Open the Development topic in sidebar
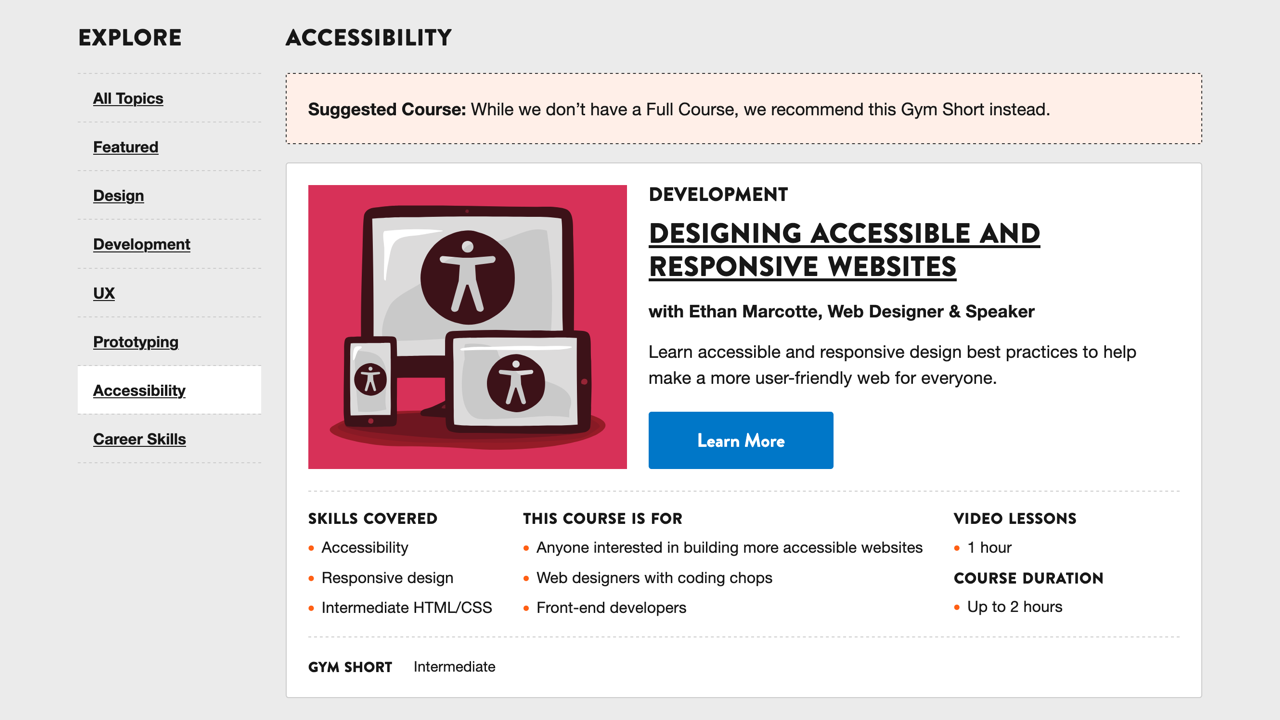Image resolution: width=1280 pixels, height=720 pixels. click(141, 244)
